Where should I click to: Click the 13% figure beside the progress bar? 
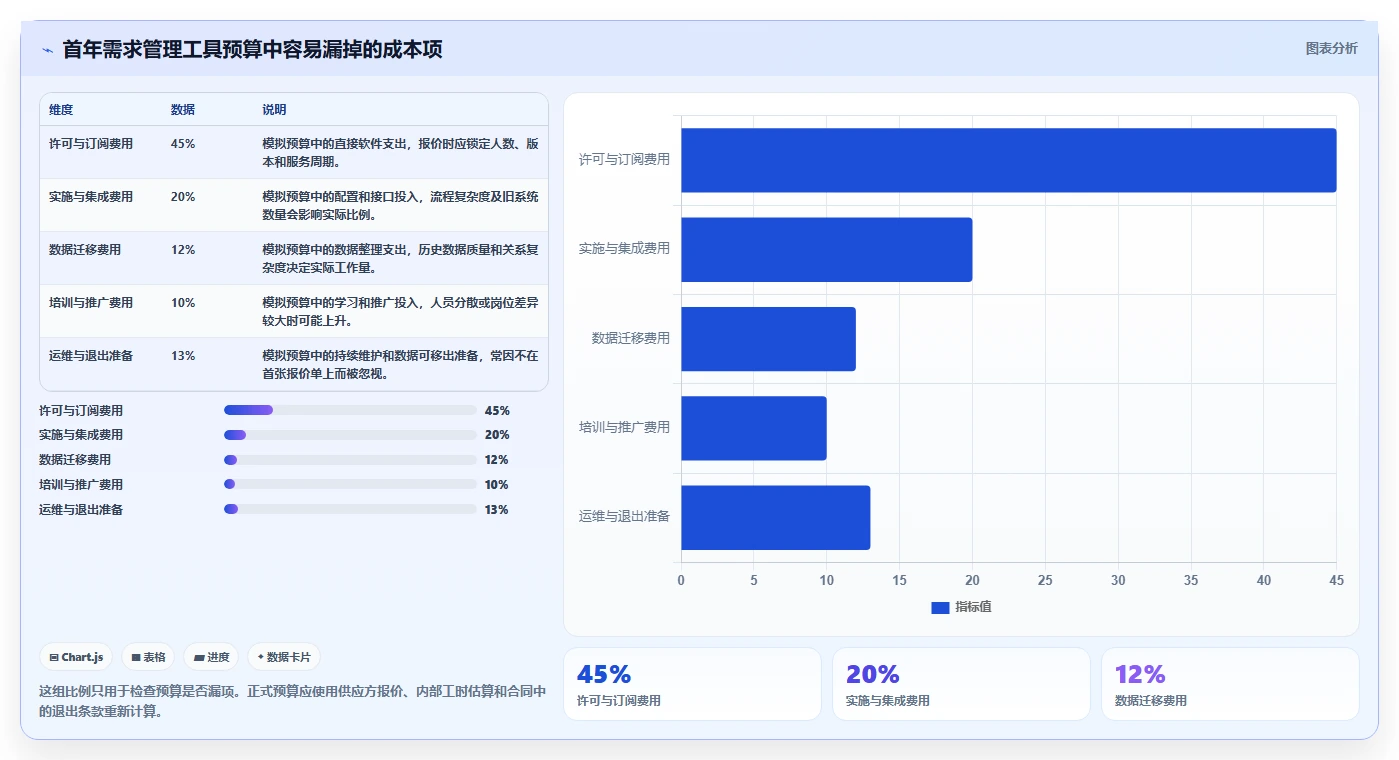[497, 509]
